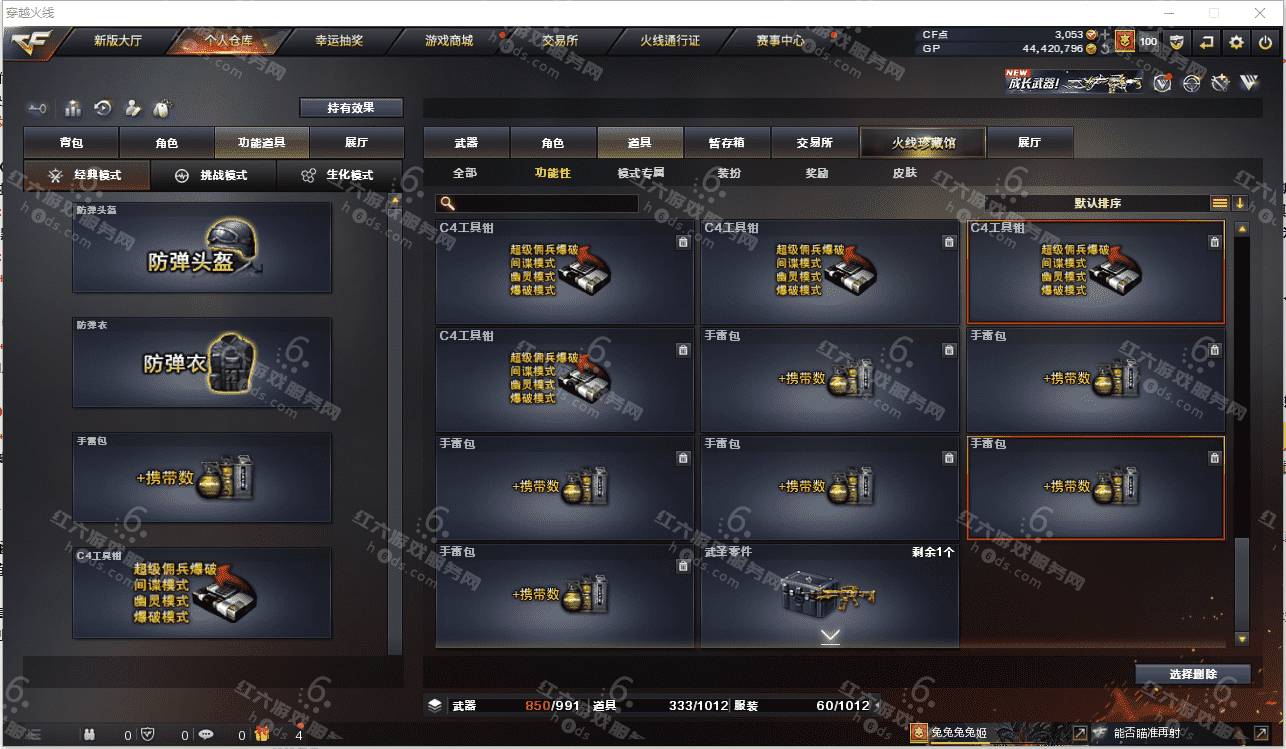
Task: Open the key icon in left toolbar
Action: point(37,108)
